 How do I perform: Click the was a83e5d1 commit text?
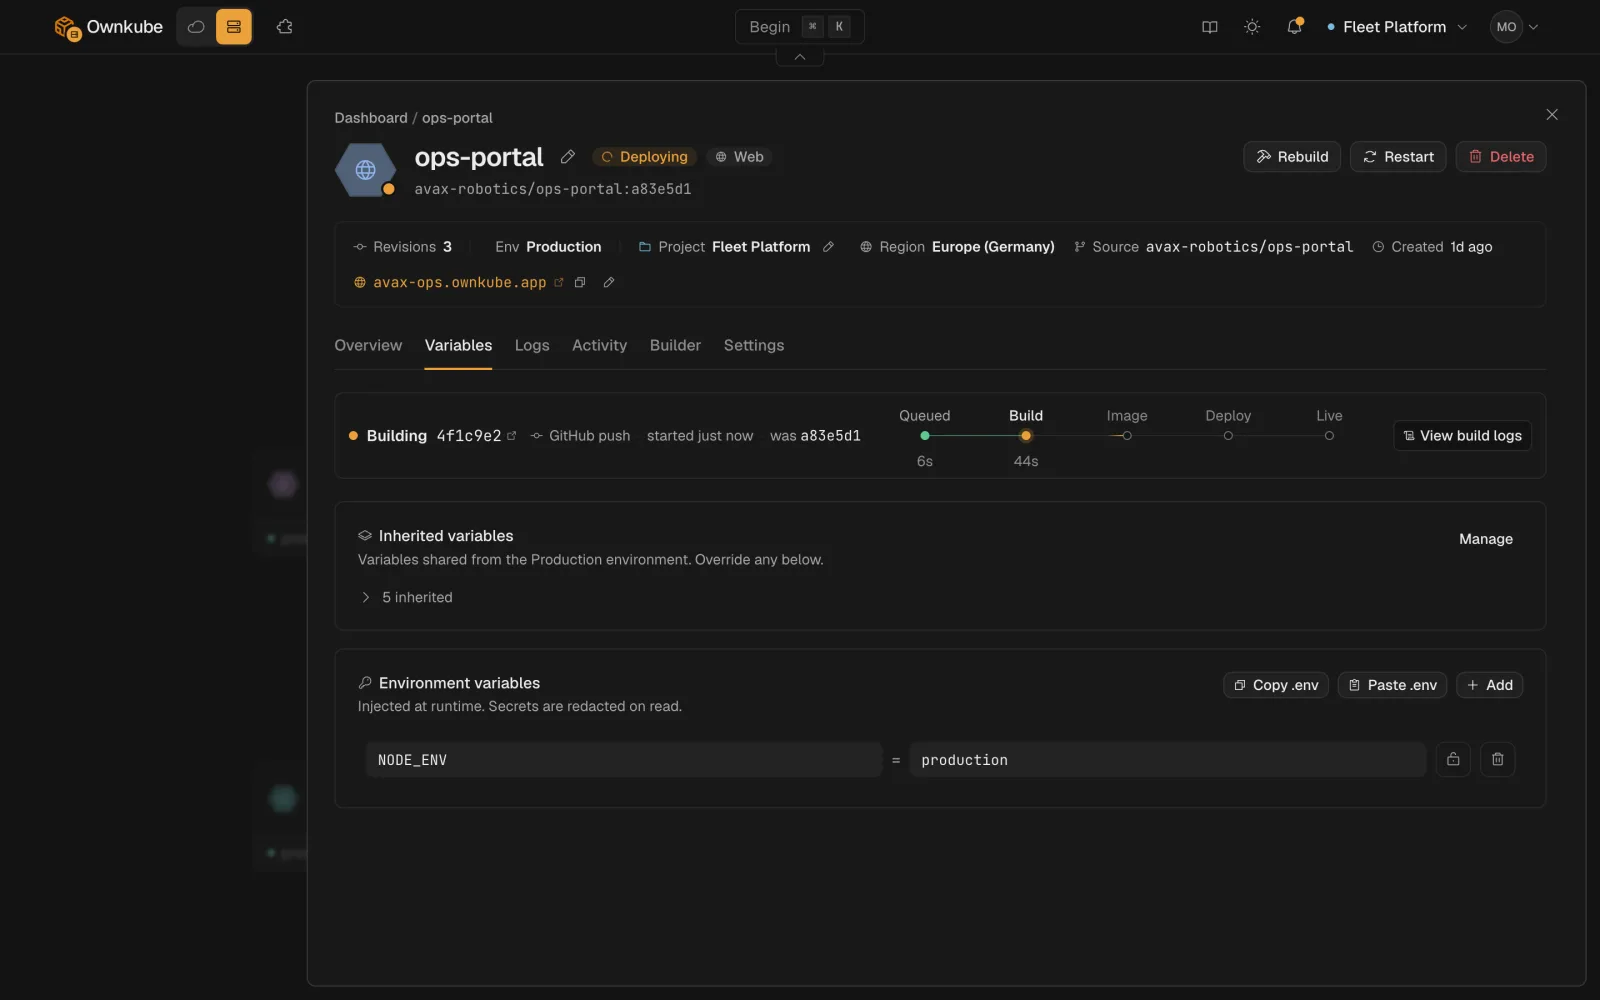click(815, 436)
